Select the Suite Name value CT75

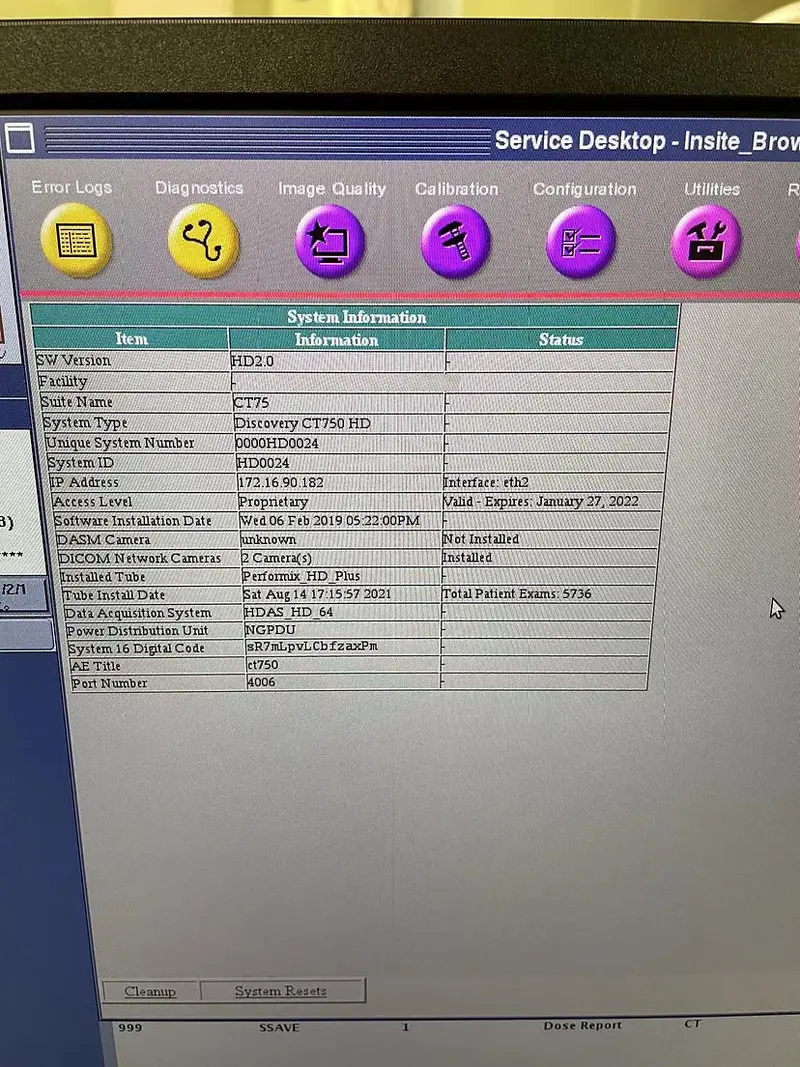click(x=251, y=403)
